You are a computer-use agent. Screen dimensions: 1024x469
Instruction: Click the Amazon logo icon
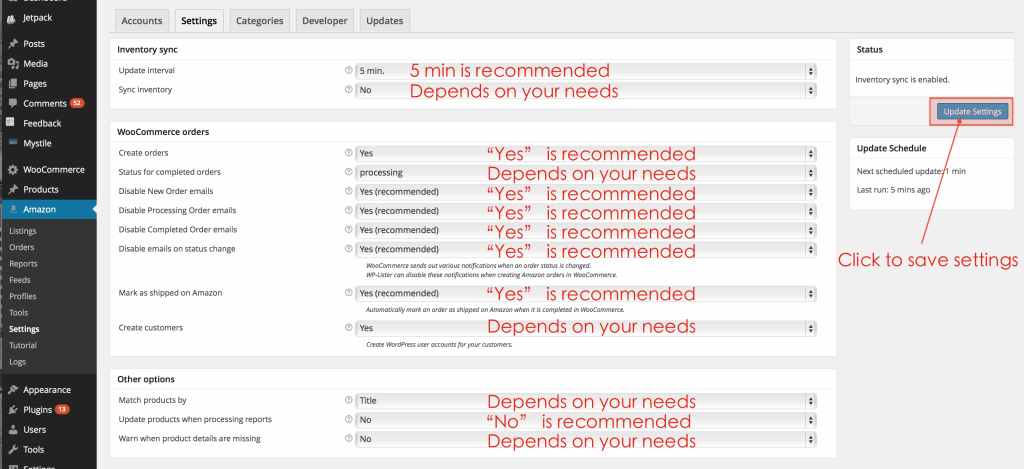pos(12,210)
